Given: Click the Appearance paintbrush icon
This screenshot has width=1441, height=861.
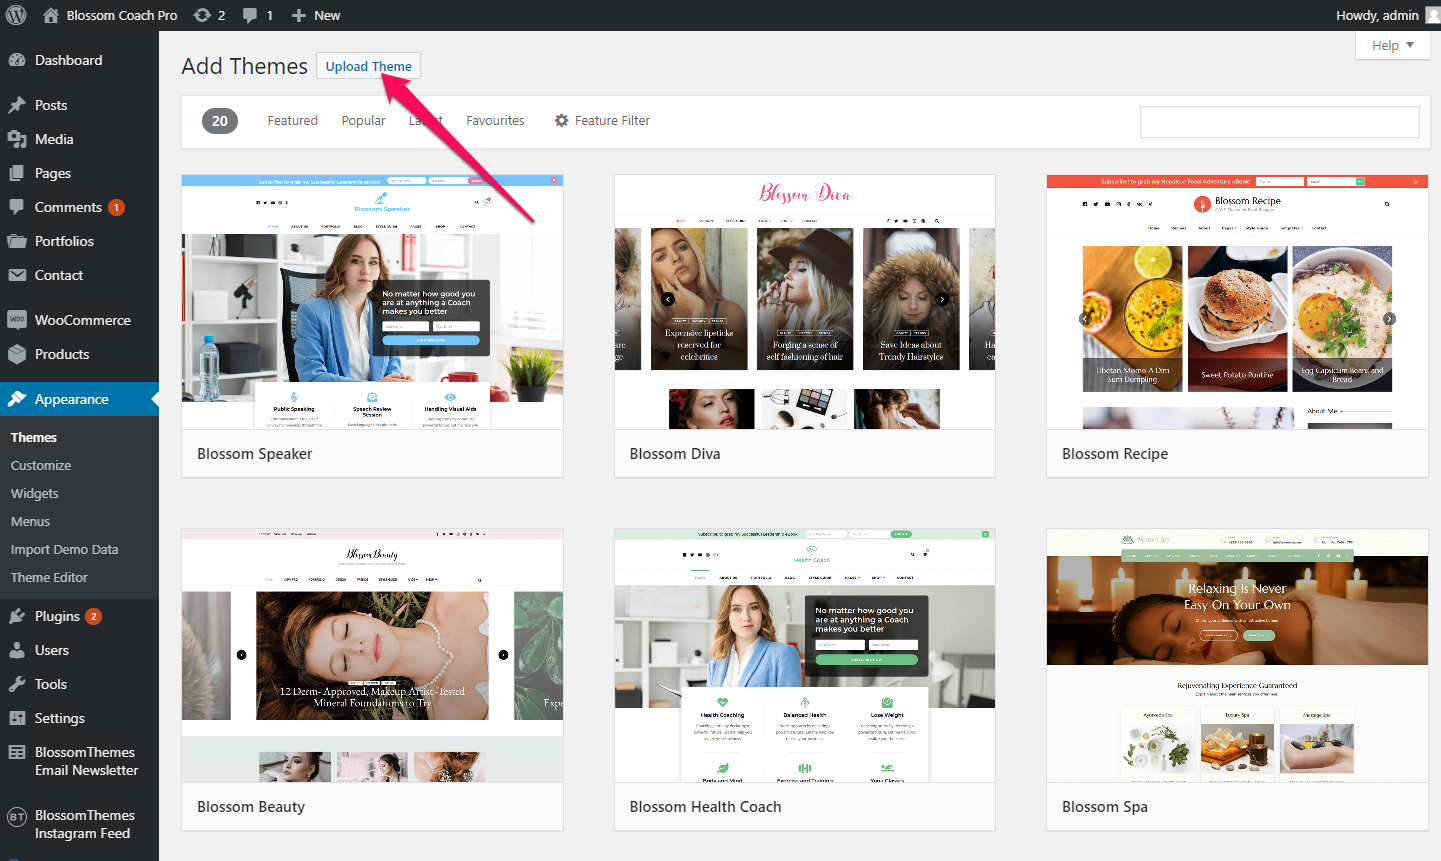Looking at the screenshot, I should tap(17, 399).
